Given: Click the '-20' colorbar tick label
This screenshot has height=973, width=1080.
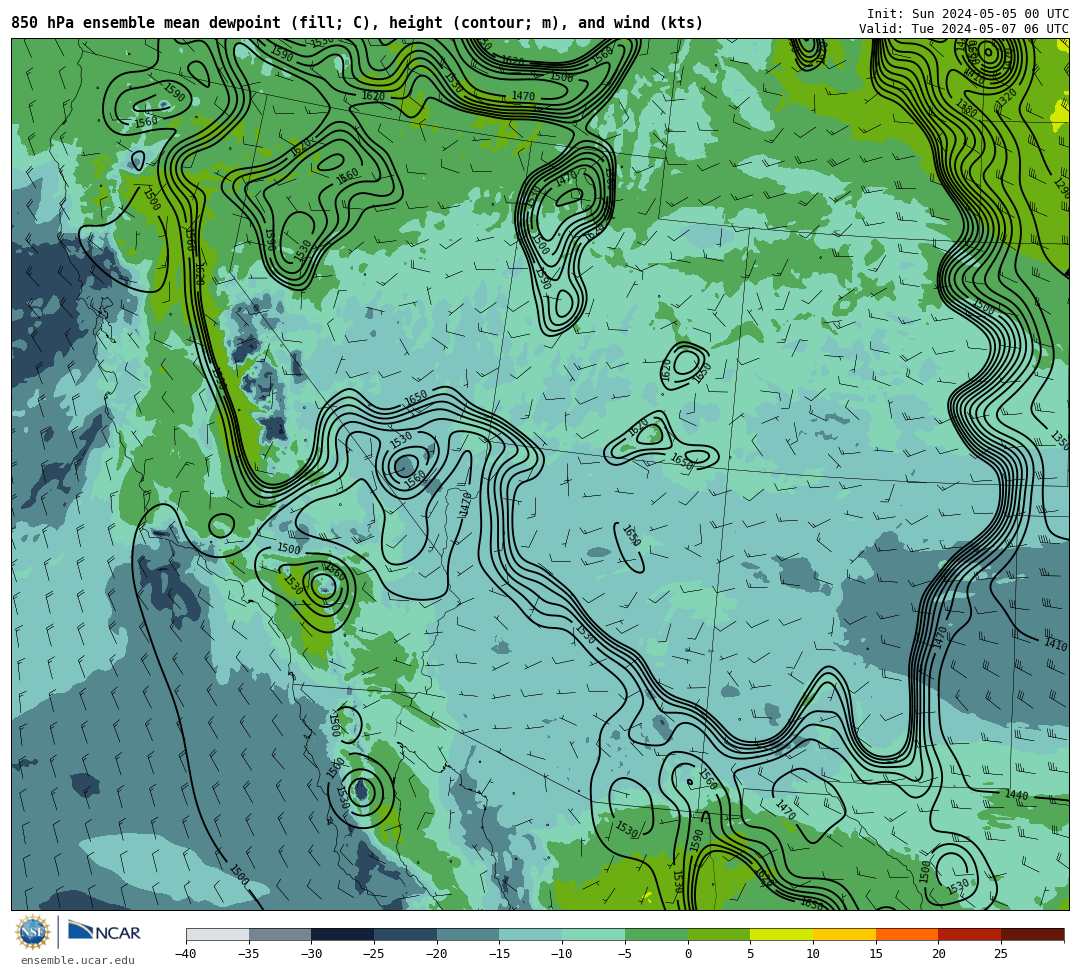Looking at the screenshot, I should tap(436, 954).
